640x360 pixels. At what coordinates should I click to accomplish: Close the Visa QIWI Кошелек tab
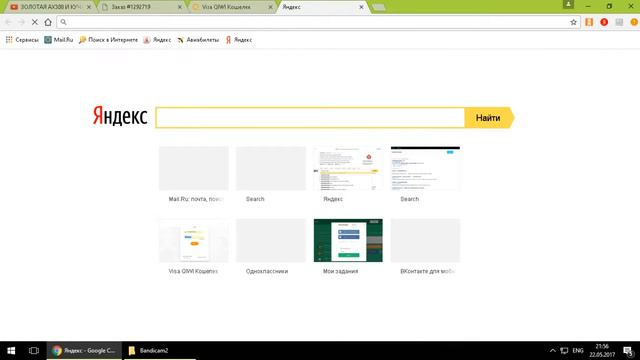(x=270, y=7)
